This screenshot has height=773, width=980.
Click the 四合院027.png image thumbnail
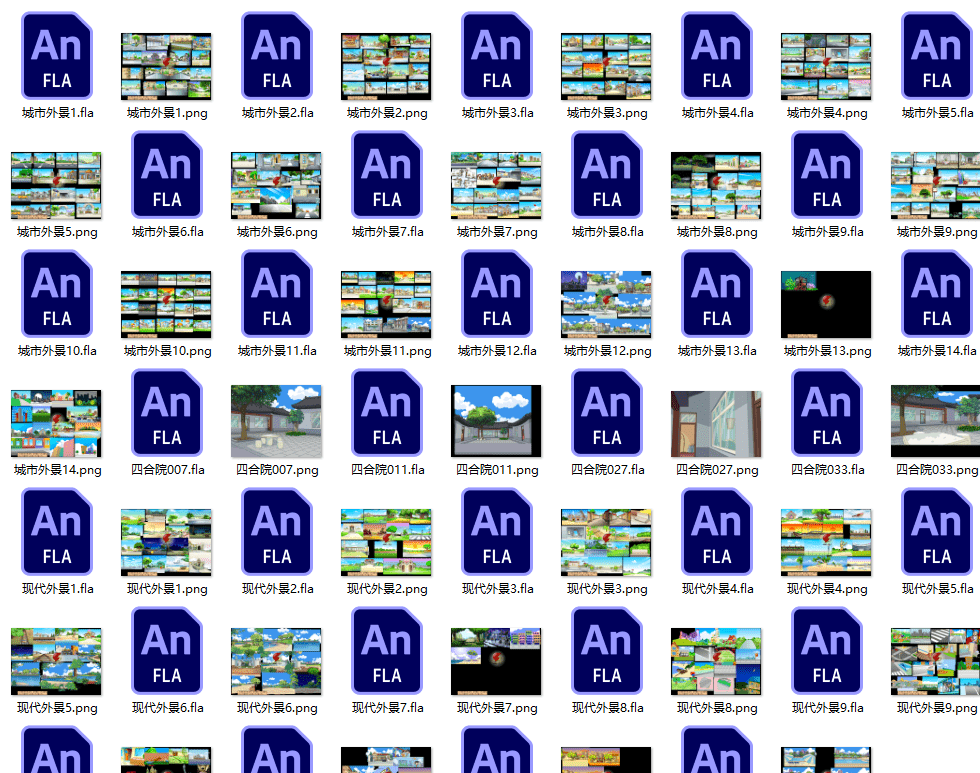click(x=716, y=423)
